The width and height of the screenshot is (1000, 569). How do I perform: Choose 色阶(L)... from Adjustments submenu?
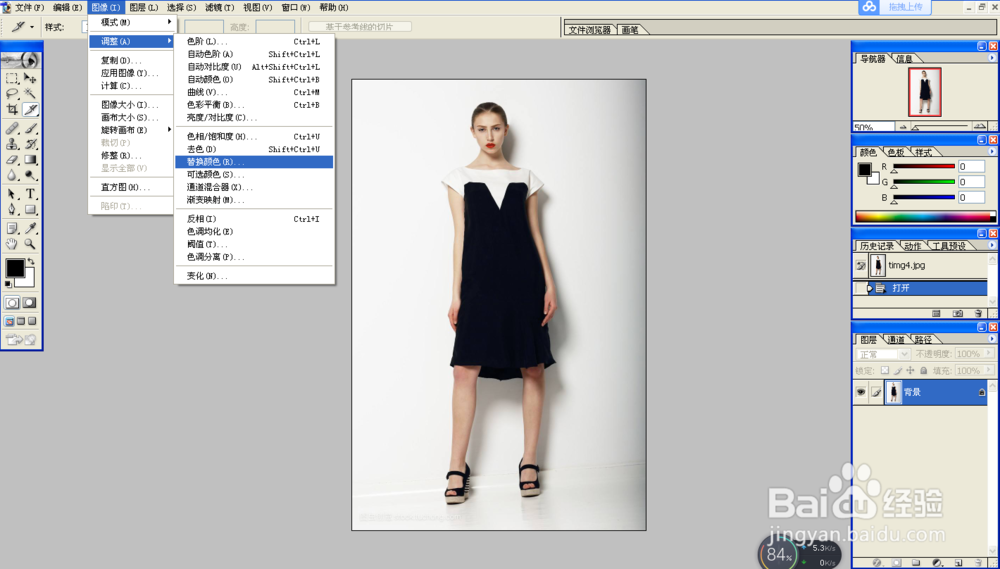[x=254, y=41]
